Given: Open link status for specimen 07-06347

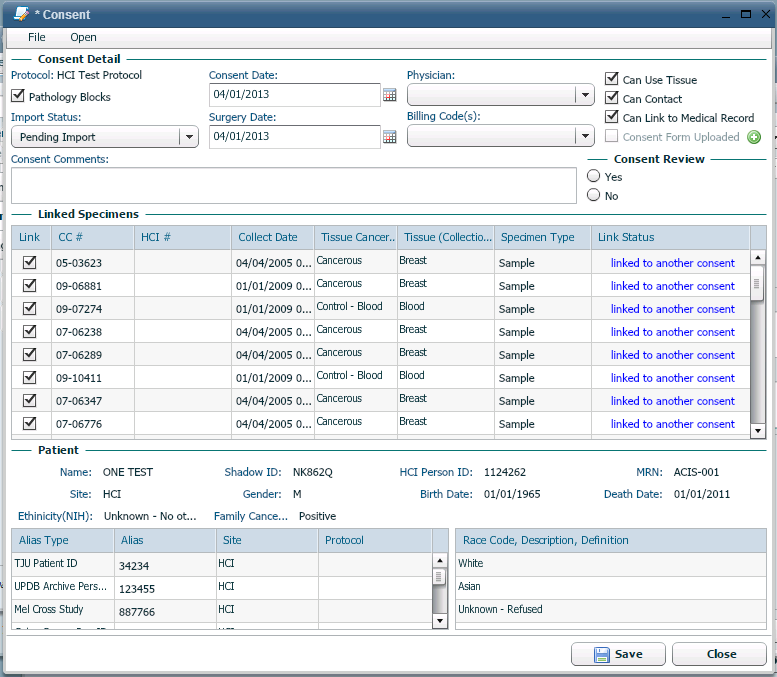Looking at the screenshot, I should pos(672,401).
